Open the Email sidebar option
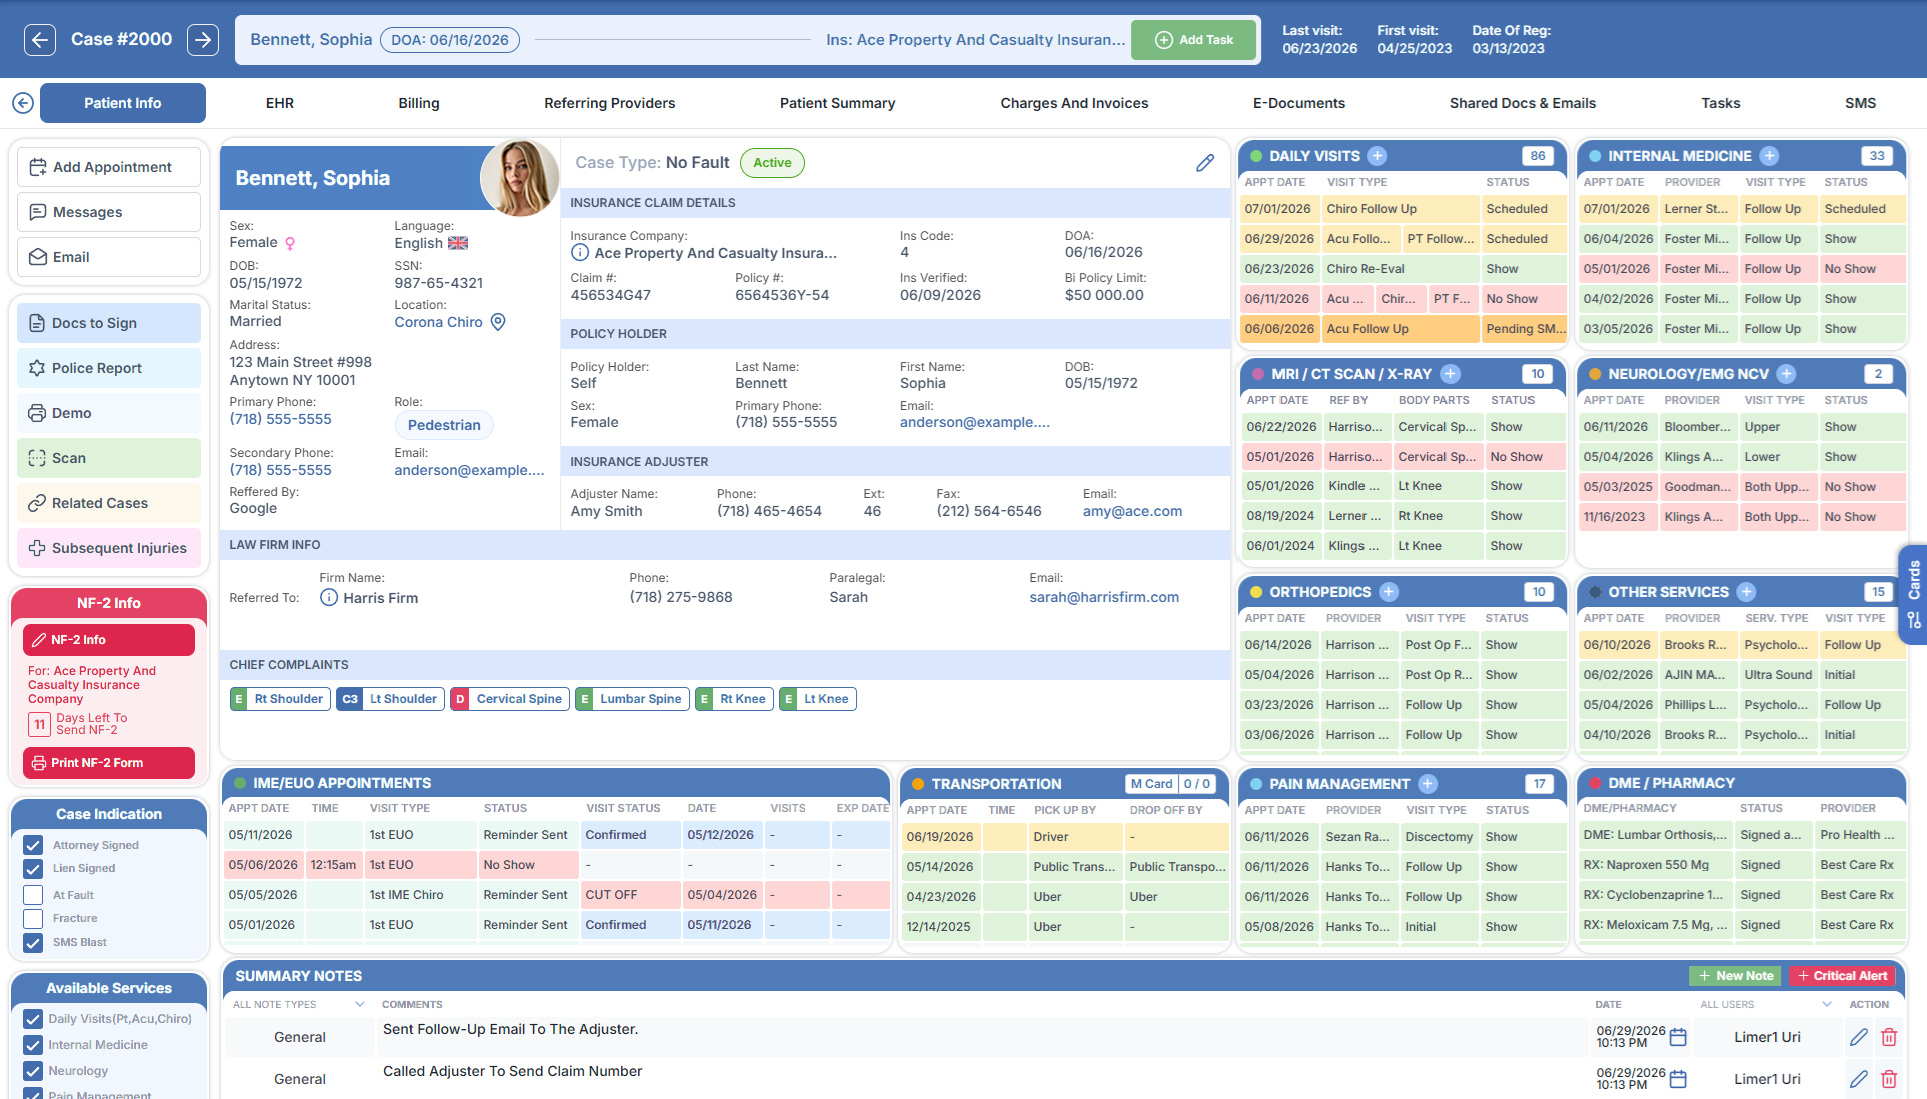The image size is (1927, 1099). point(109,257)
